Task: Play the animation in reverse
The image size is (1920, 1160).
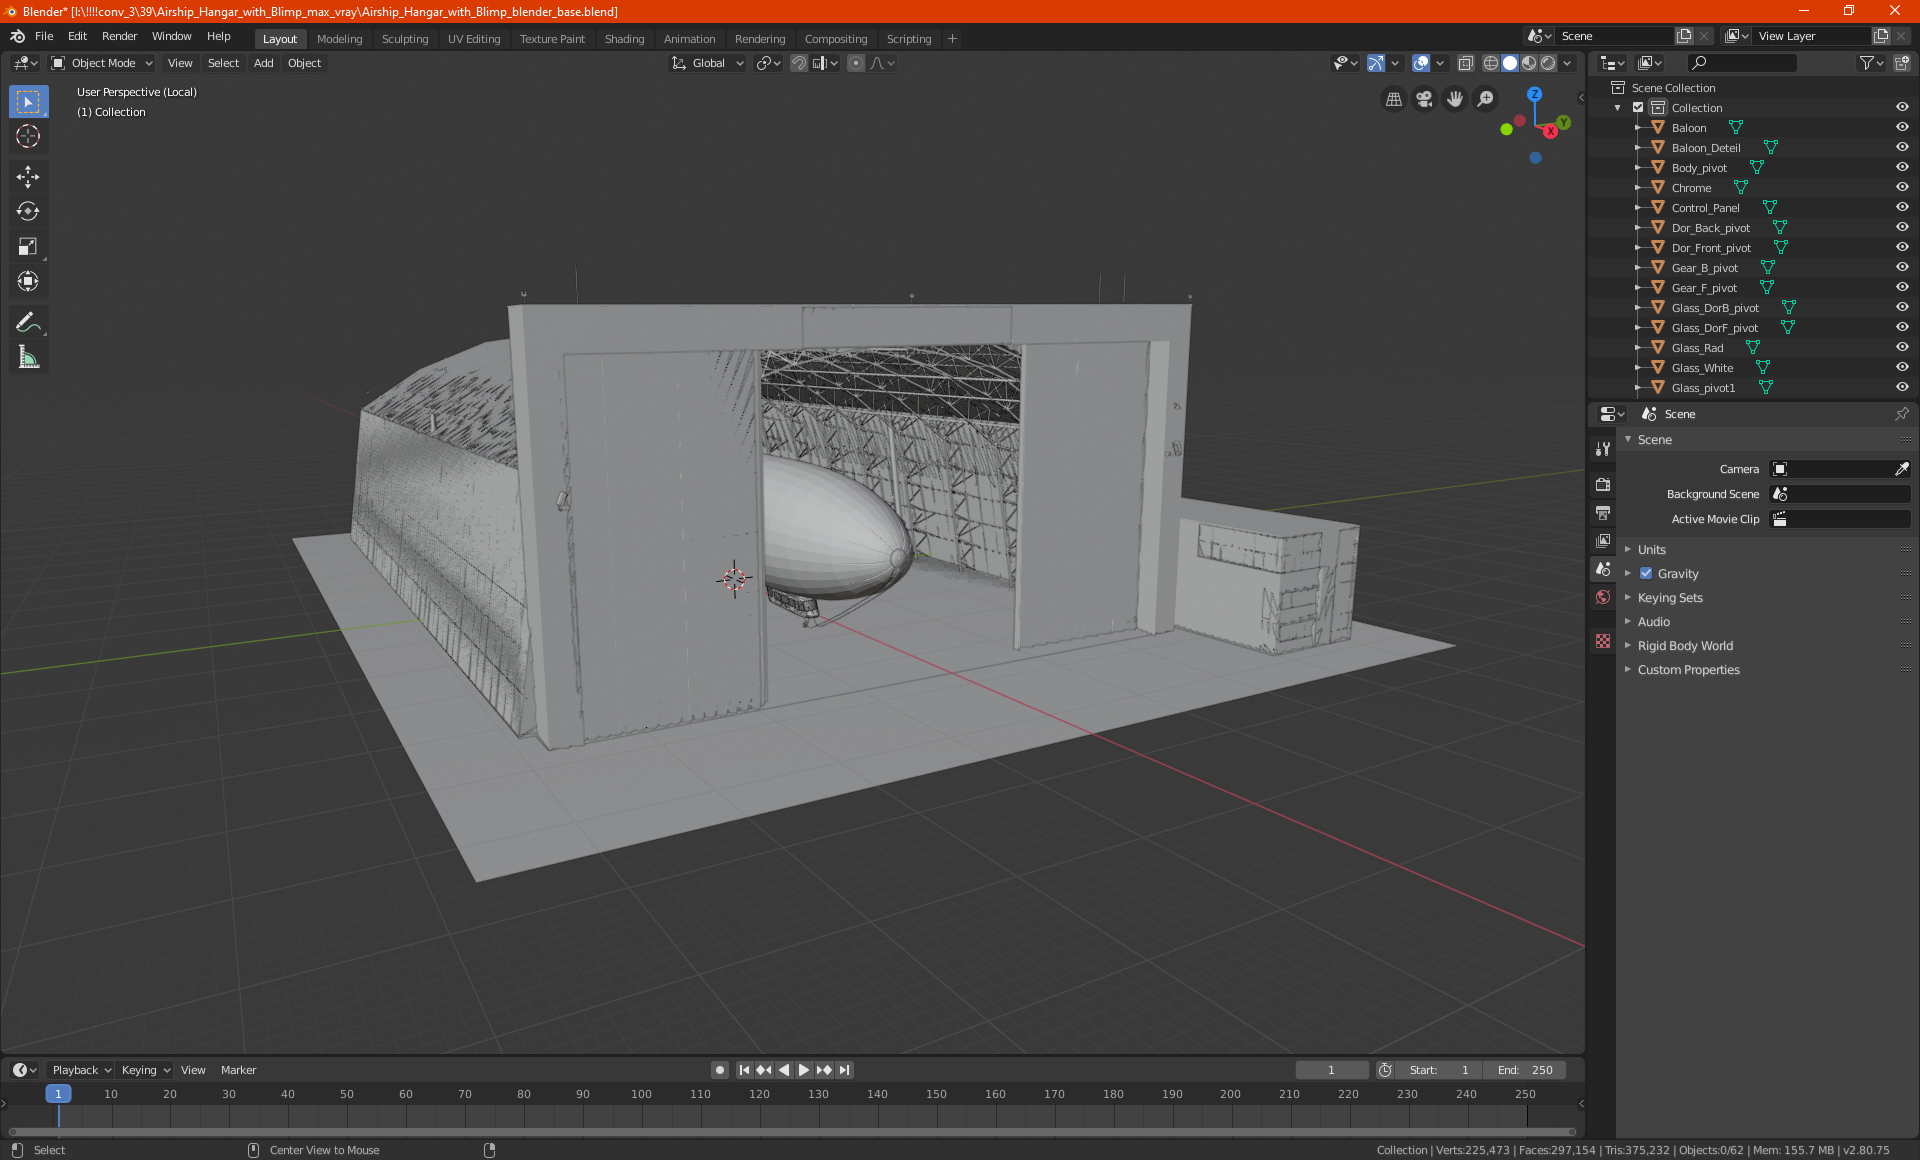Action: click(784, 1070)
